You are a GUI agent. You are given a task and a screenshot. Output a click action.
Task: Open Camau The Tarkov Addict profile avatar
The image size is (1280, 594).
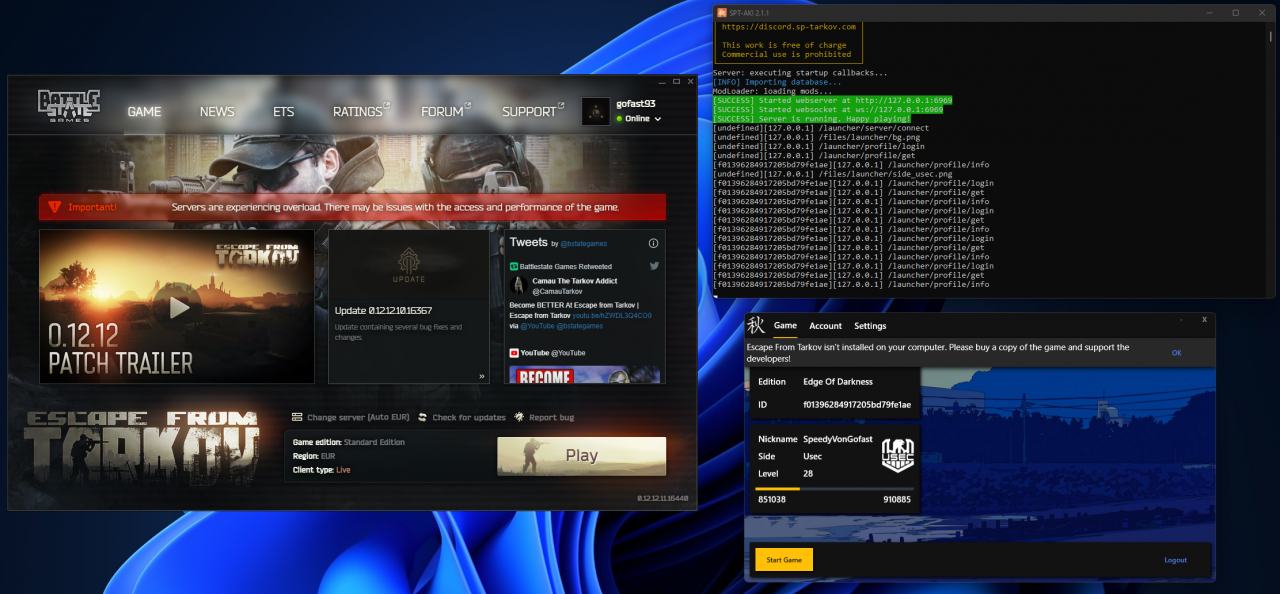[519, 285]
